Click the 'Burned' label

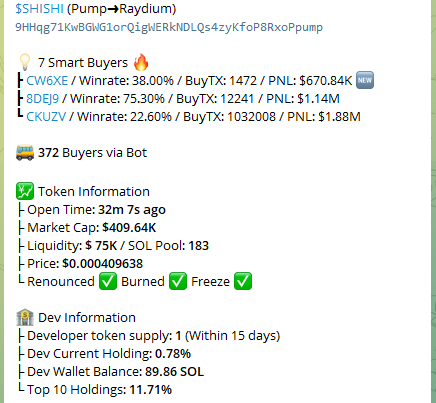click(143, 282)
